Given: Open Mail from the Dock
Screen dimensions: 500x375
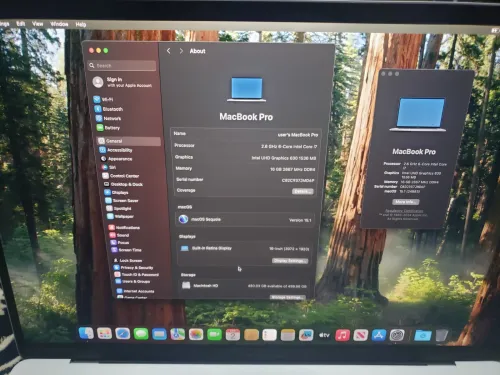Looking at the screenshot, I should [159, 334].
